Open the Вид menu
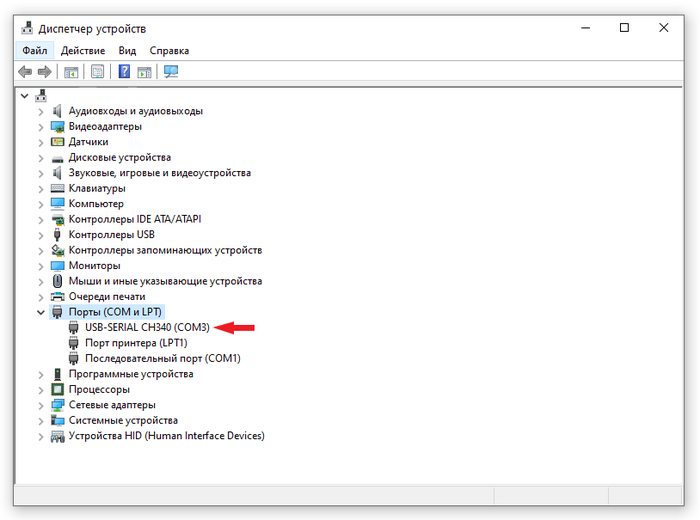 [127, 50]
